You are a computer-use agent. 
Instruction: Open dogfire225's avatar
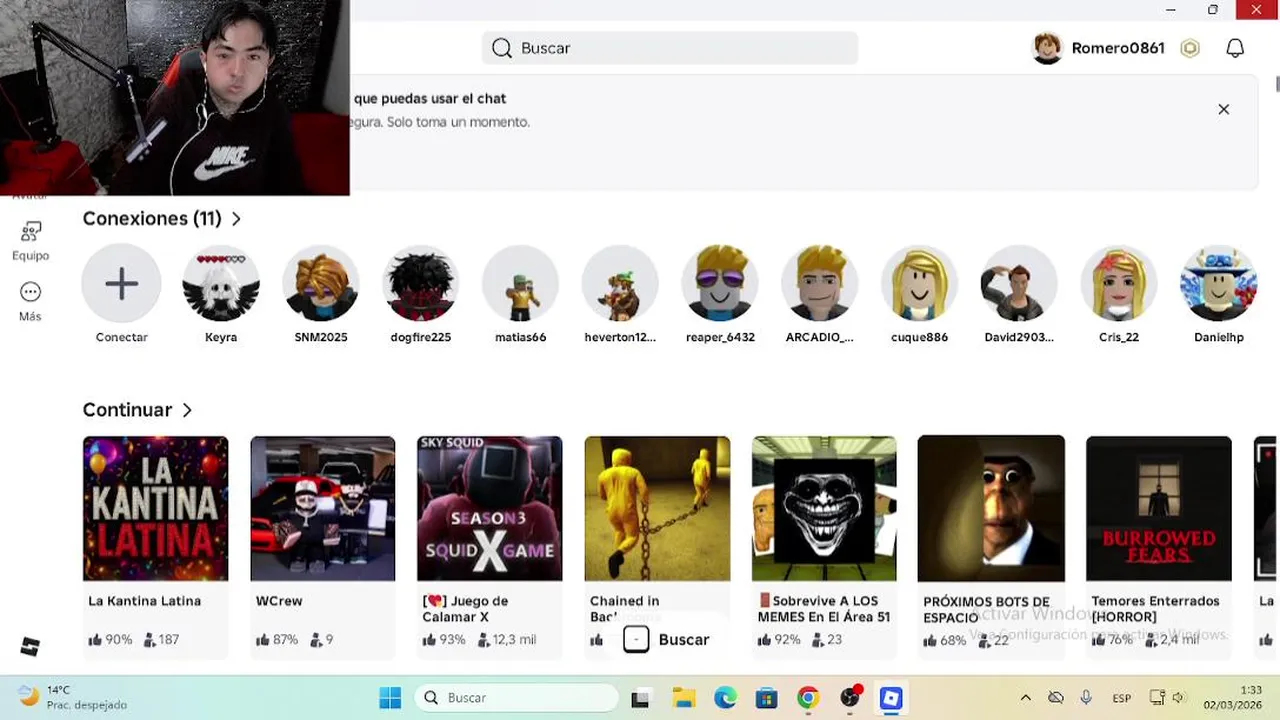(420, 284)
